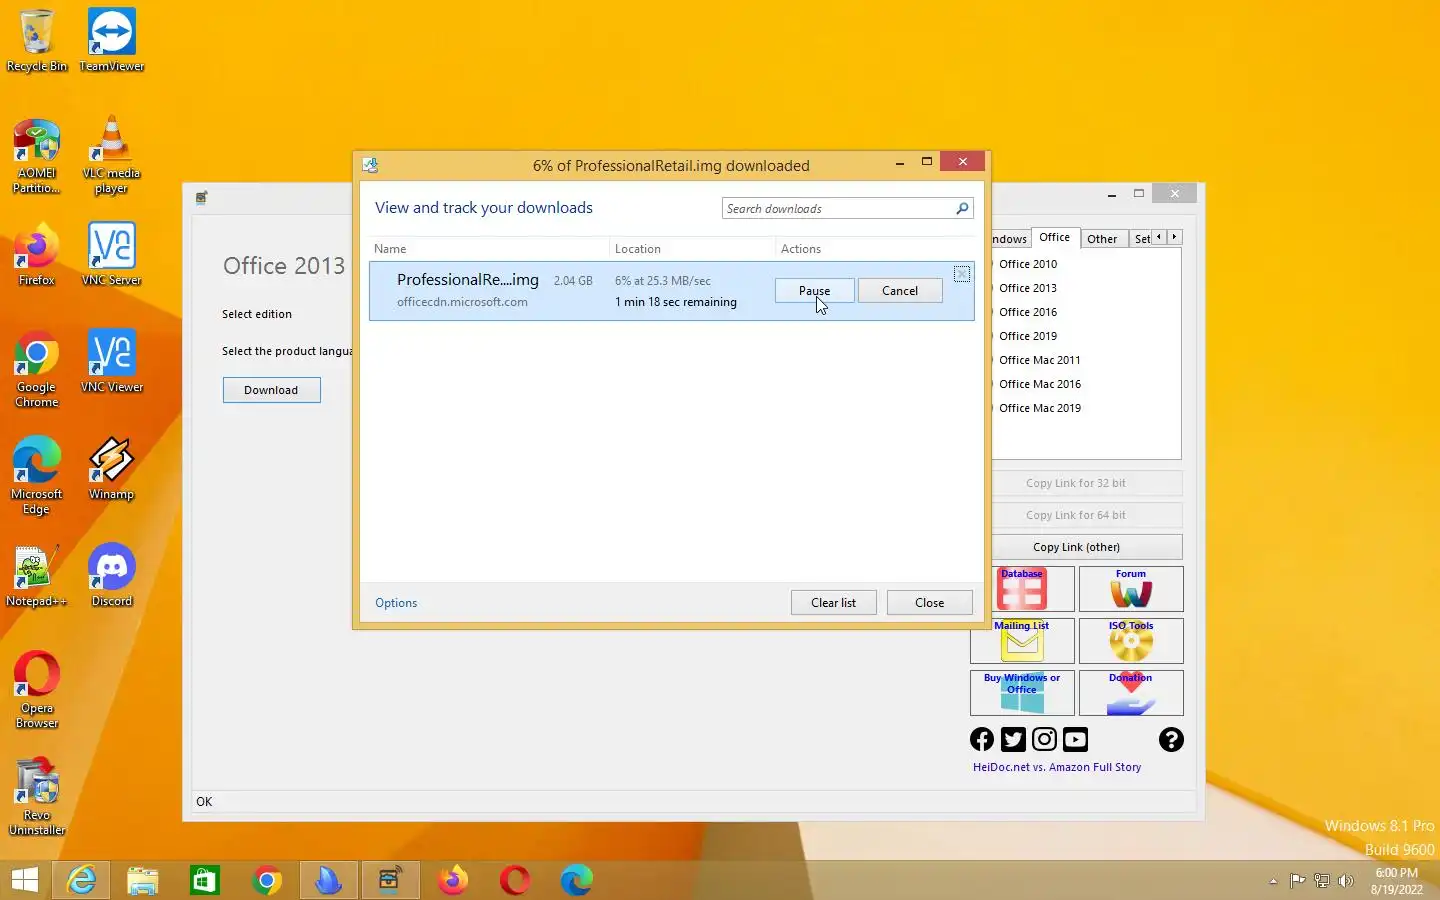Click the Facebook icon in HeiDoc window
The image size is (1440, 900).
click(982, 739)
